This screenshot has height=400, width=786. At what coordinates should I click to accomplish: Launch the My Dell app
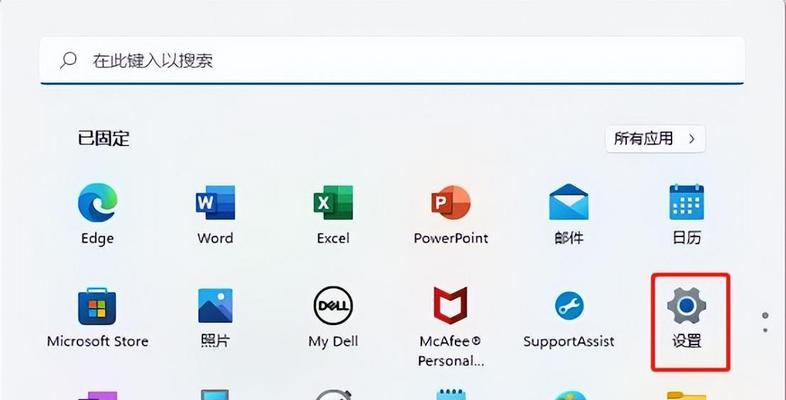333,317
